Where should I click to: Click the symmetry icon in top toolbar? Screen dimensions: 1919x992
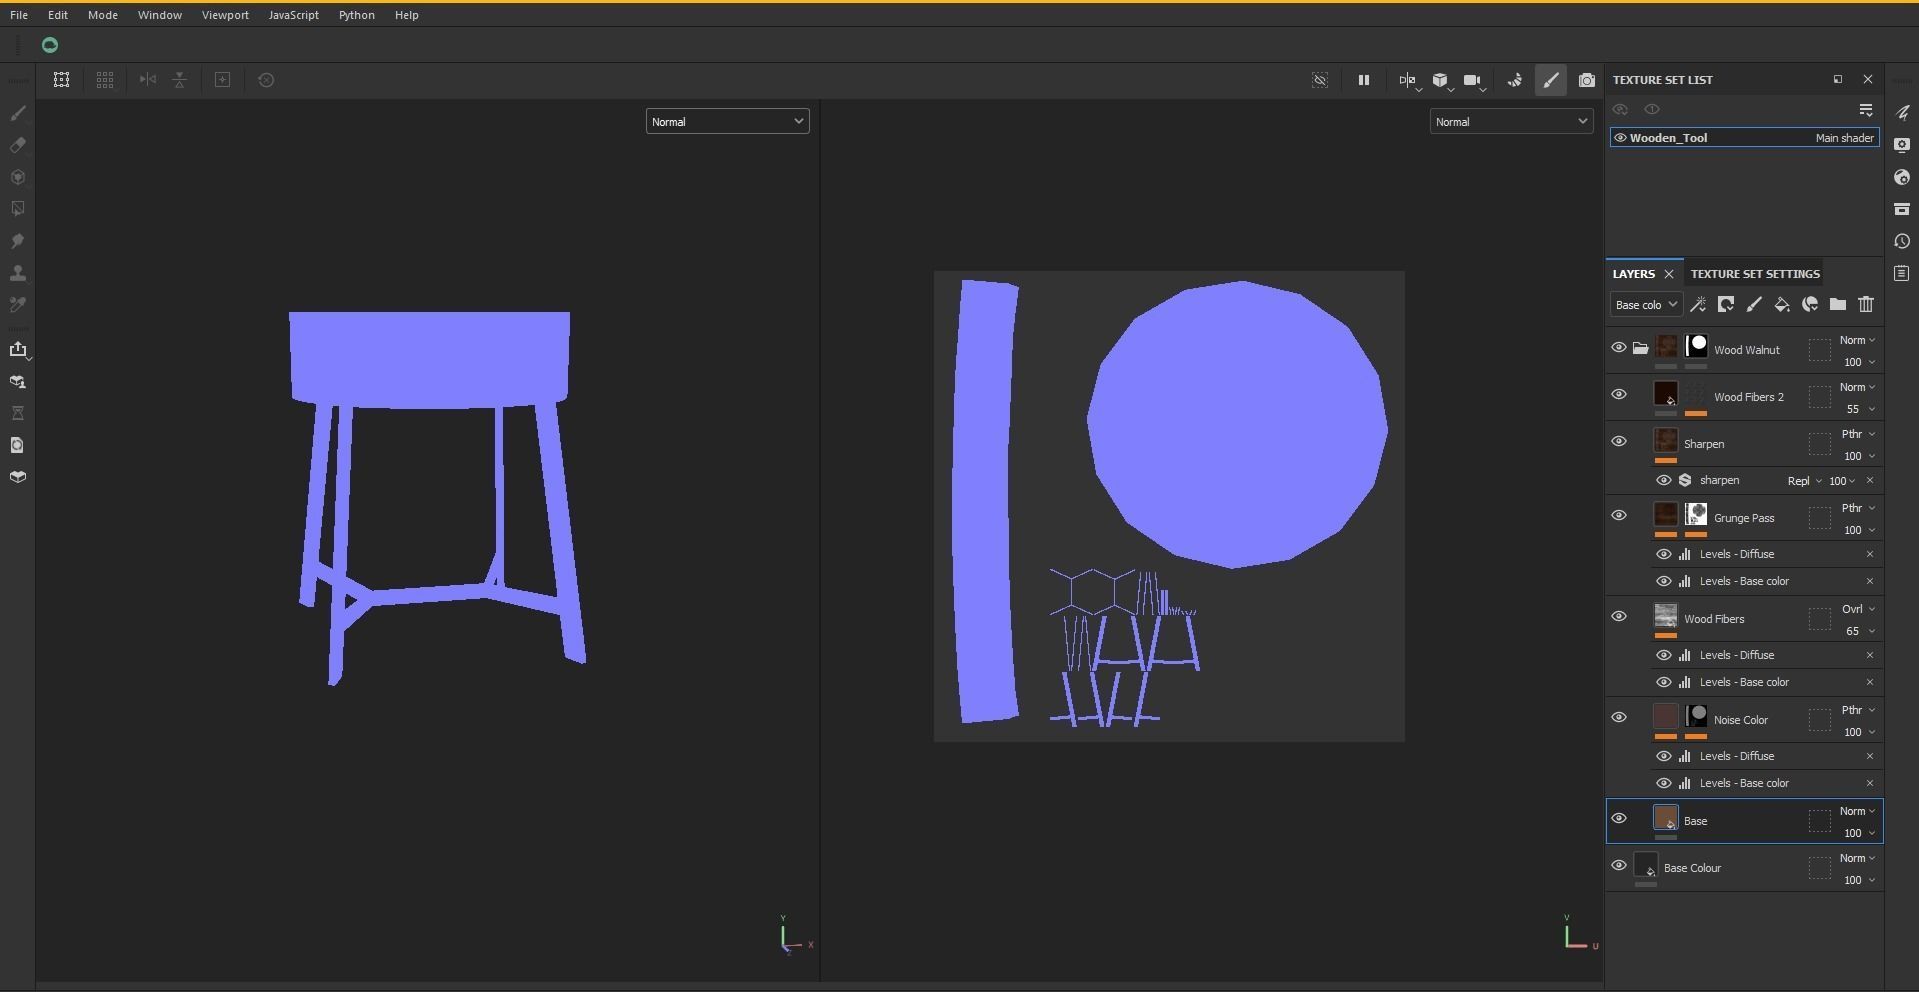coord(148,80)
